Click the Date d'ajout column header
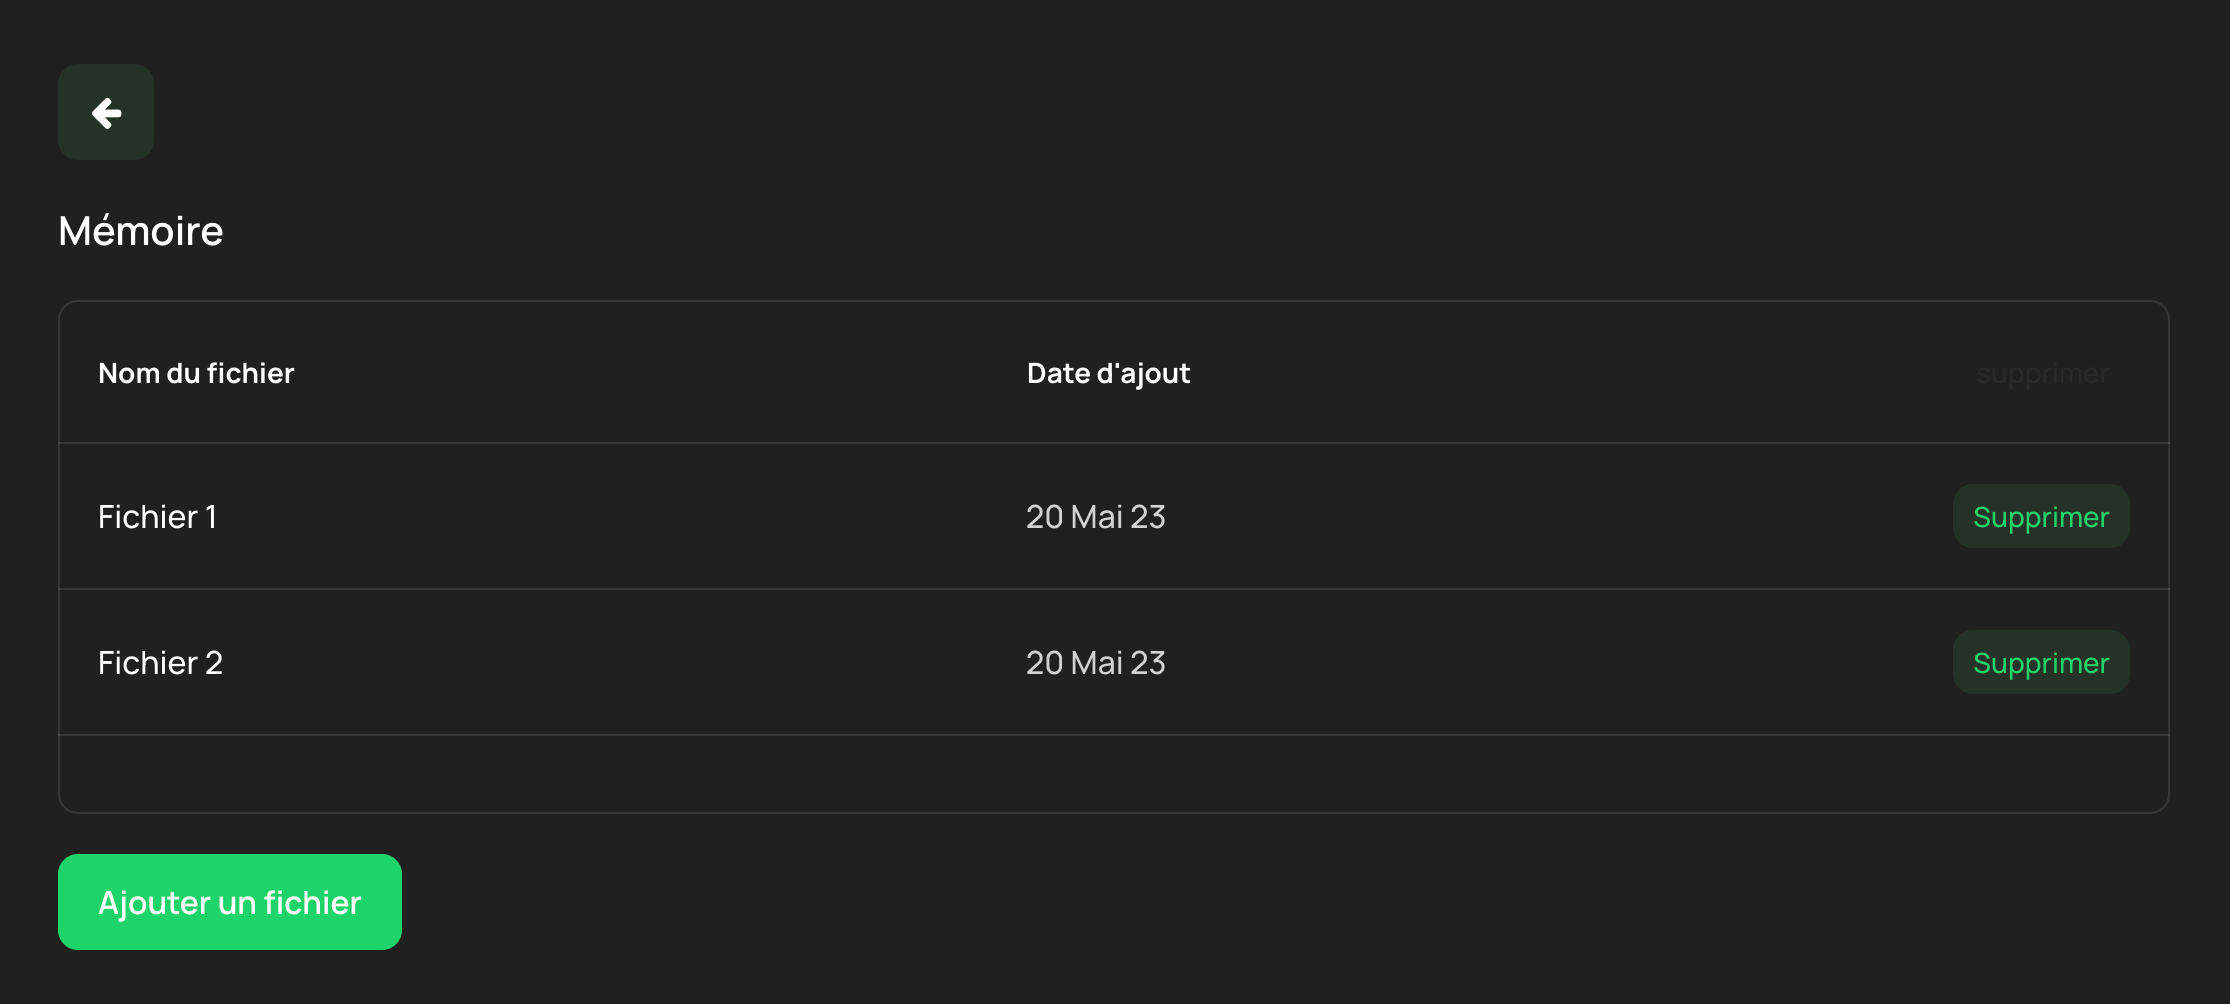Screen dimensions: 2230x1004 1108,373
